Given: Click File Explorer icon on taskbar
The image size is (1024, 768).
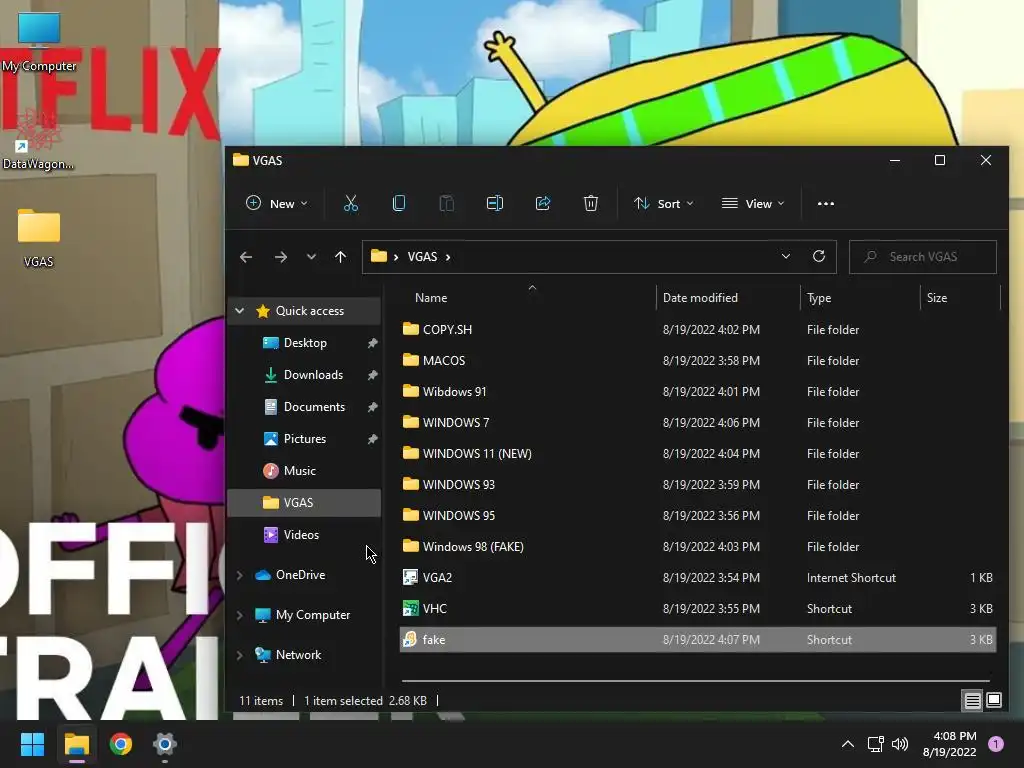Looking at the screenshot, I should pyautogui.click(x=77, y=744).
